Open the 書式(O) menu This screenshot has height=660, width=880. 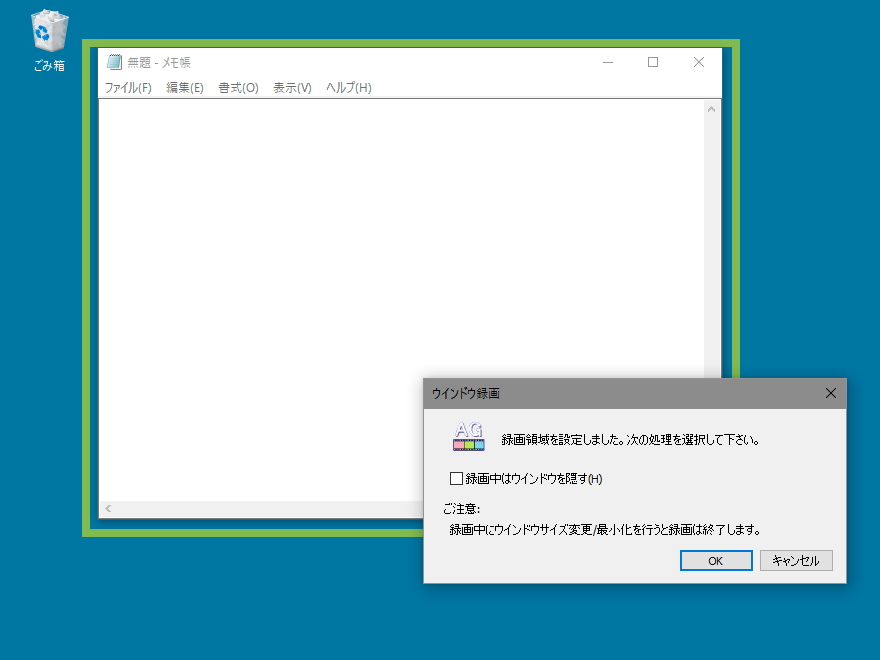pyautogui.click(x=237, y=88)
